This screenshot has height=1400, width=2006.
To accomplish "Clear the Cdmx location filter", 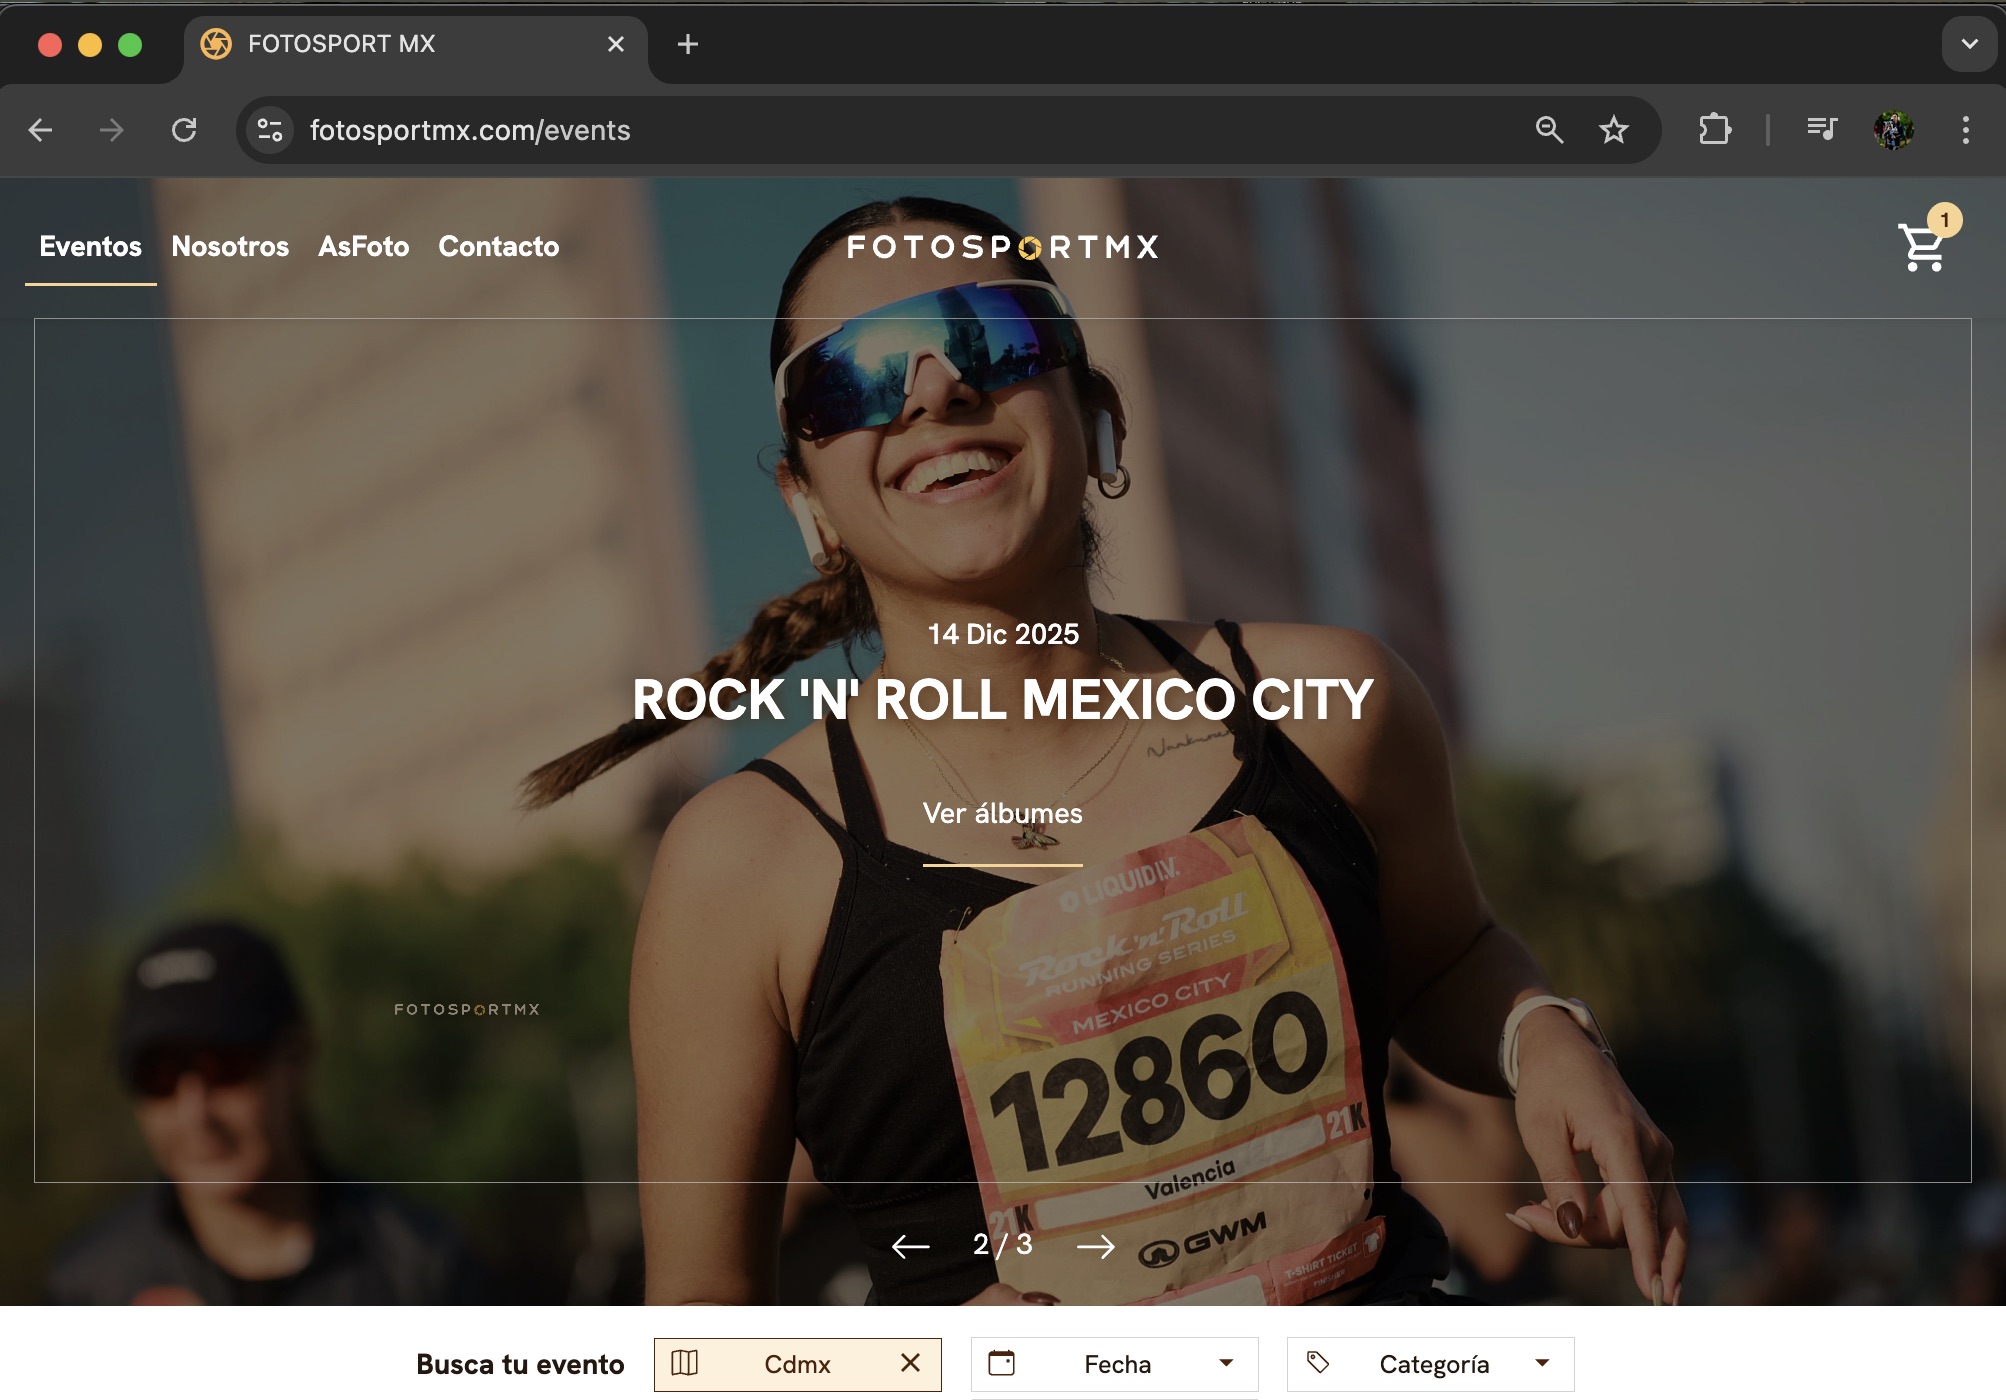I will [910, 1363].
